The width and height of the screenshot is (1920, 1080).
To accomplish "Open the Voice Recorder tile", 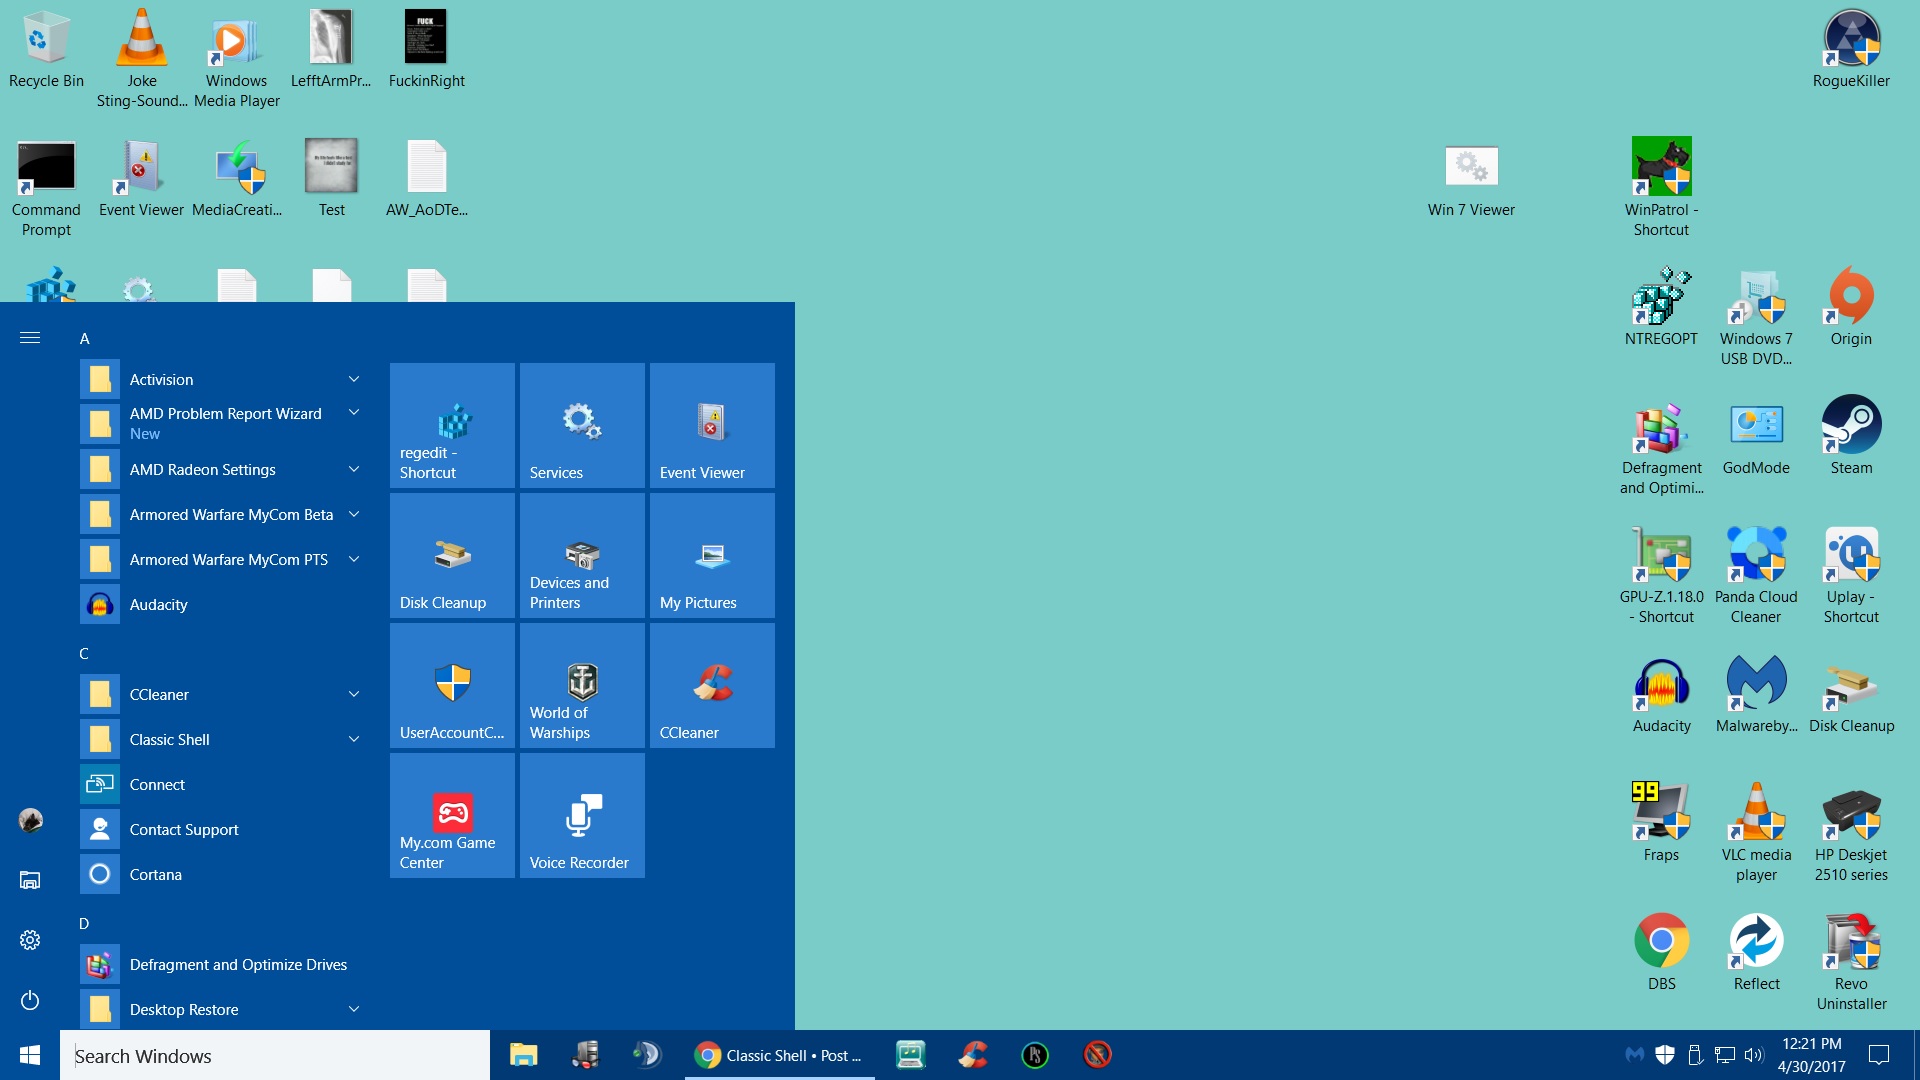I will point(582,815).
